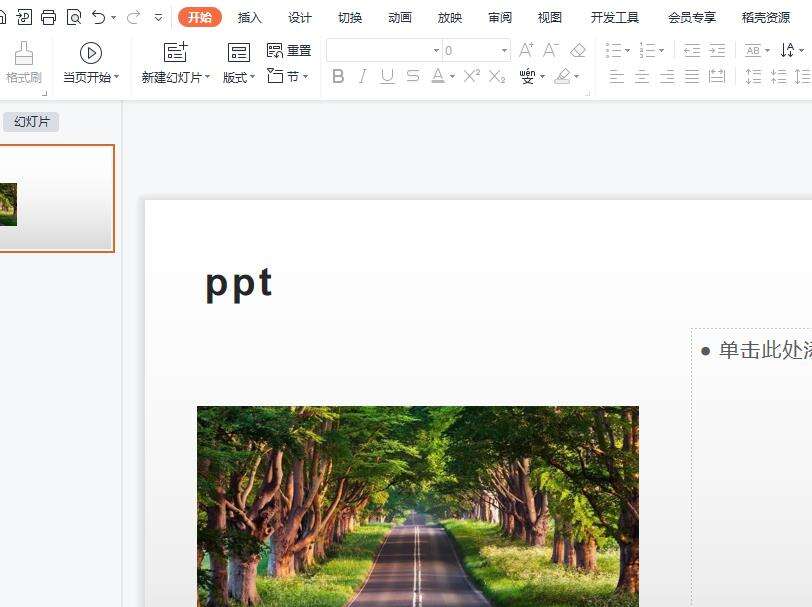
Task: Switch to the 视图 tab
Action: coord(549,18)
